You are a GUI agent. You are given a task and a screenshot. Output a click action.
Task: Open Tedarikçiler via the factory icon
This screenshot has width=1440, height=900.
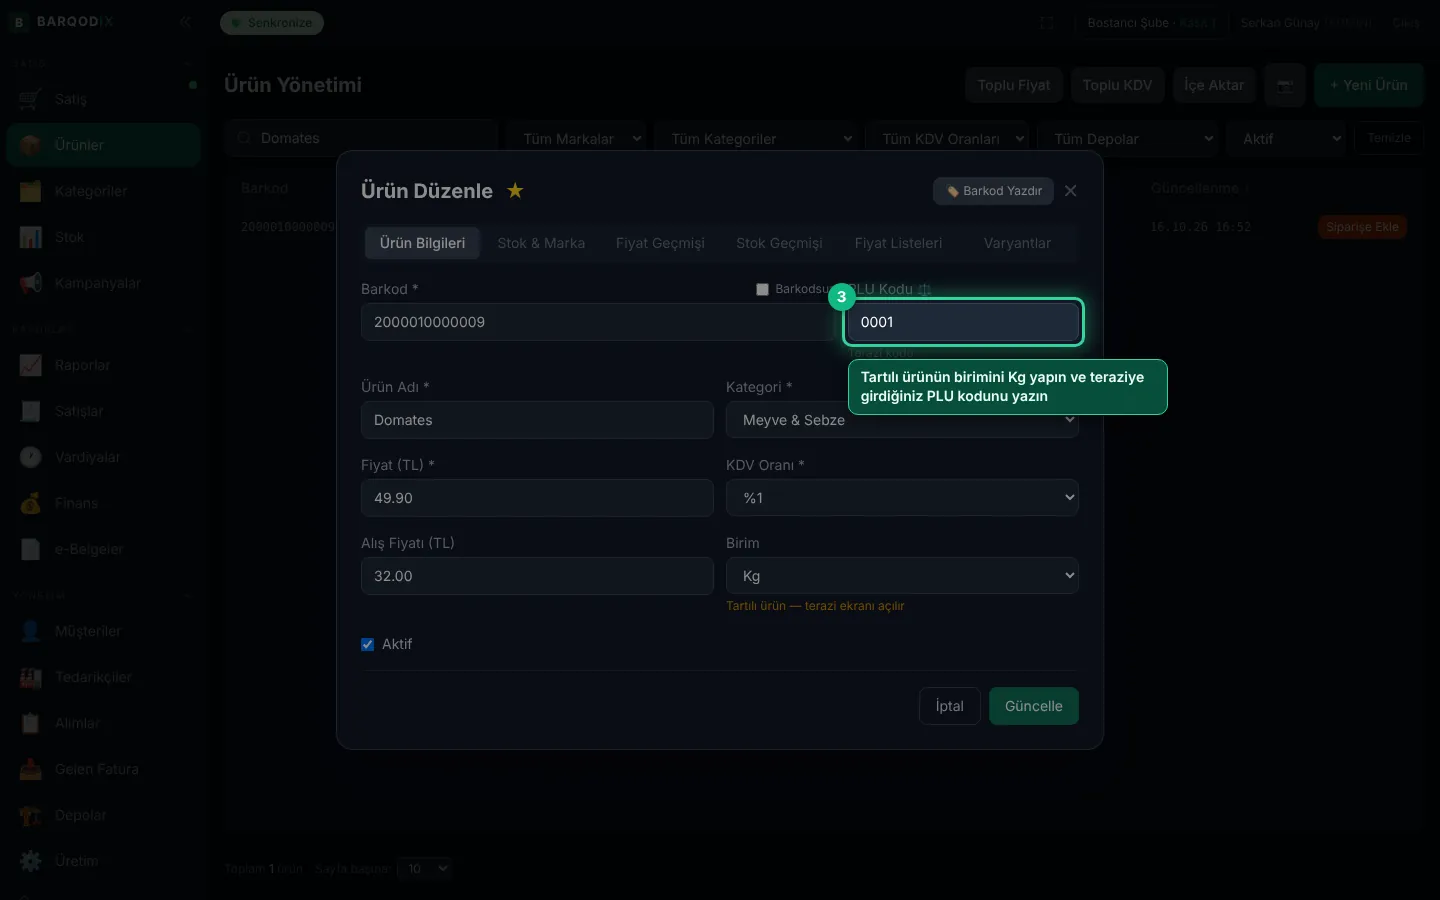pos(30,677)
